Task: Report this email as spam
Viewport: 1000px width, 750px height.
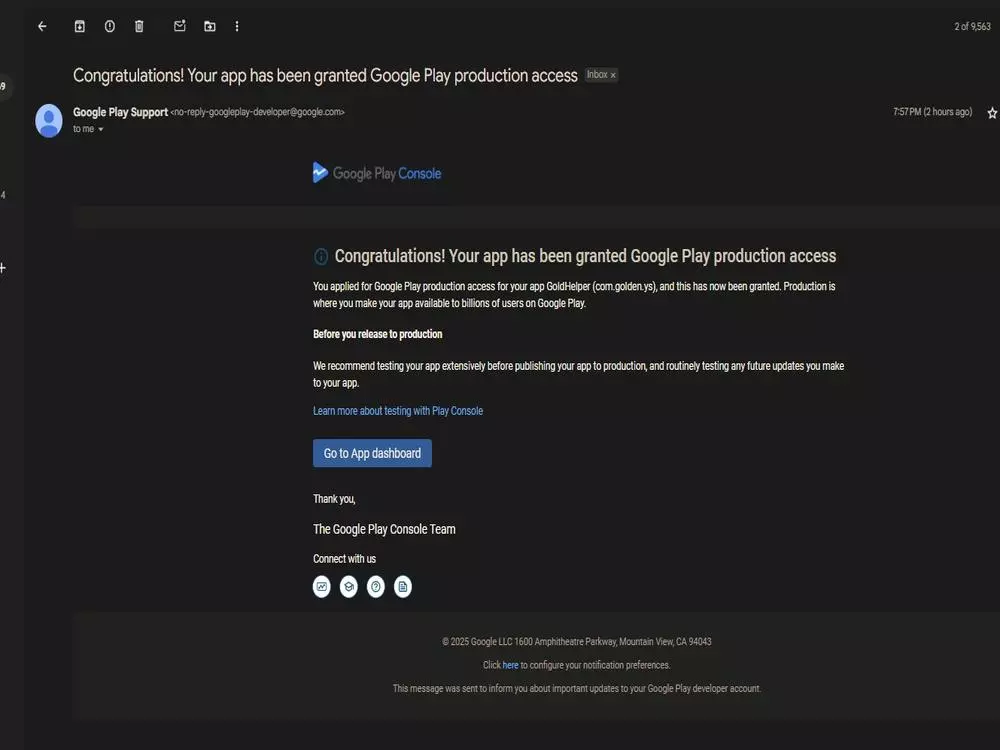Action: pyautogui.click(x=109, y=26)
